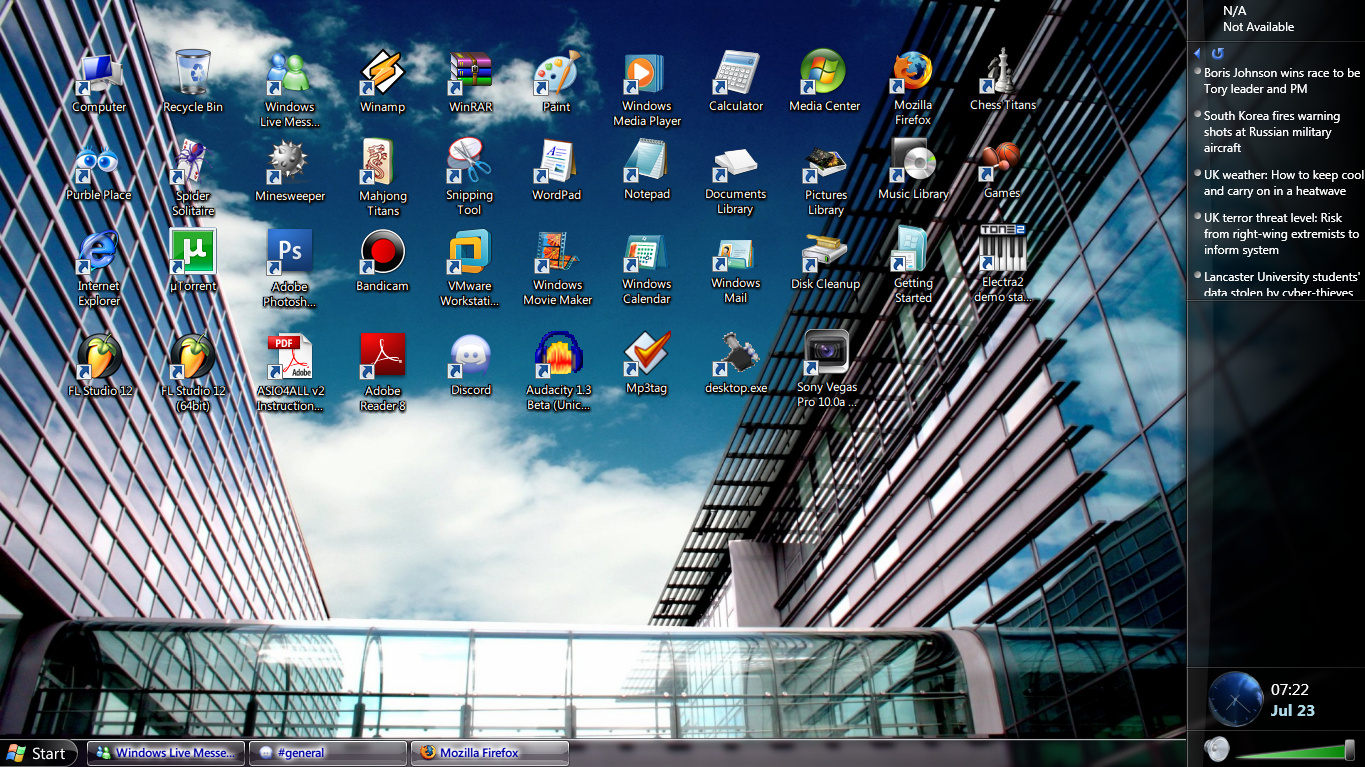Launch Windows Live Messenger desktop shortcut
The height and width of the screenshot is (767, 1365).
click(x=290, y=89)
